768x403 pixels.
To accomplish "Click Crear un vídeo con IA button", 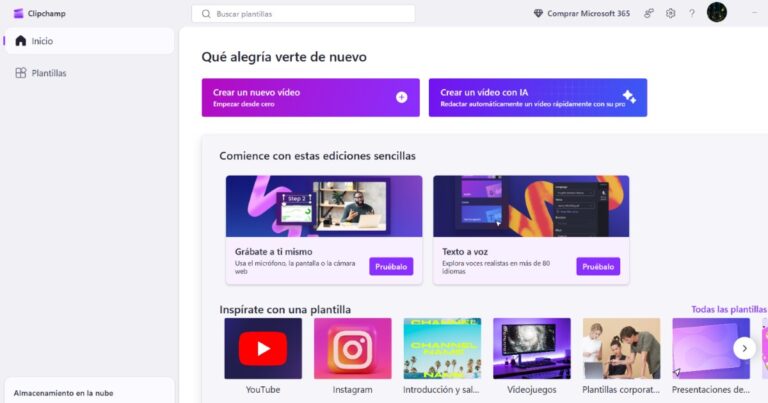I will tap(538, 97).
